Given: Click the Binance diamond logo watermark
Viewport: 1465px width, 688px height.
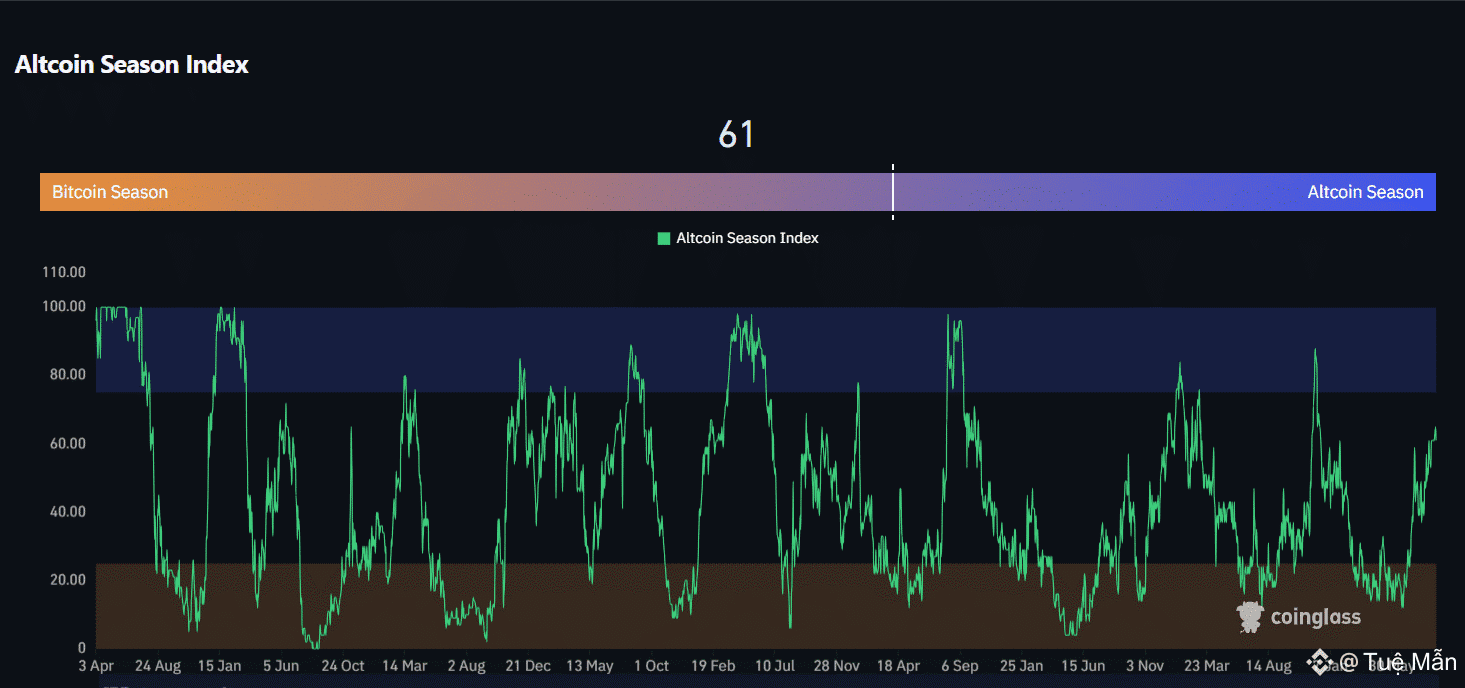Looking at the screenshot, I should [x=1320, y=662].
